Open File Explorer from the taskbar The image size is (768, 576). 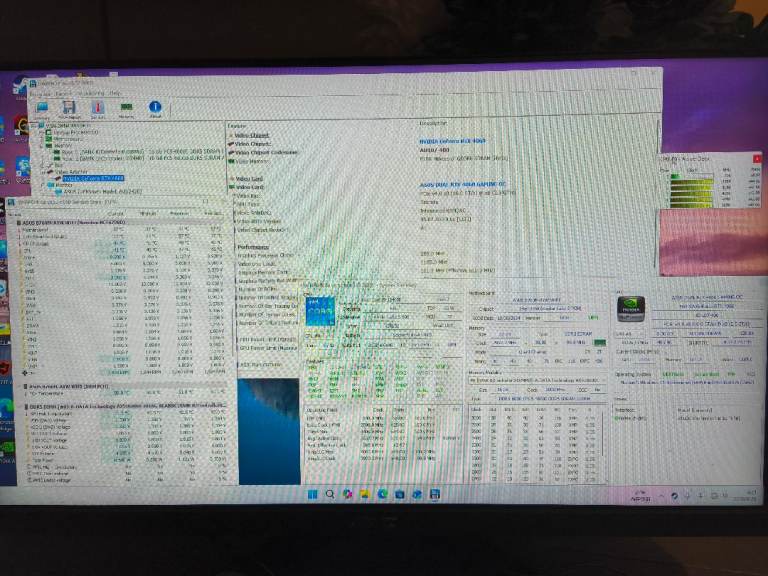tap(365, 494)
